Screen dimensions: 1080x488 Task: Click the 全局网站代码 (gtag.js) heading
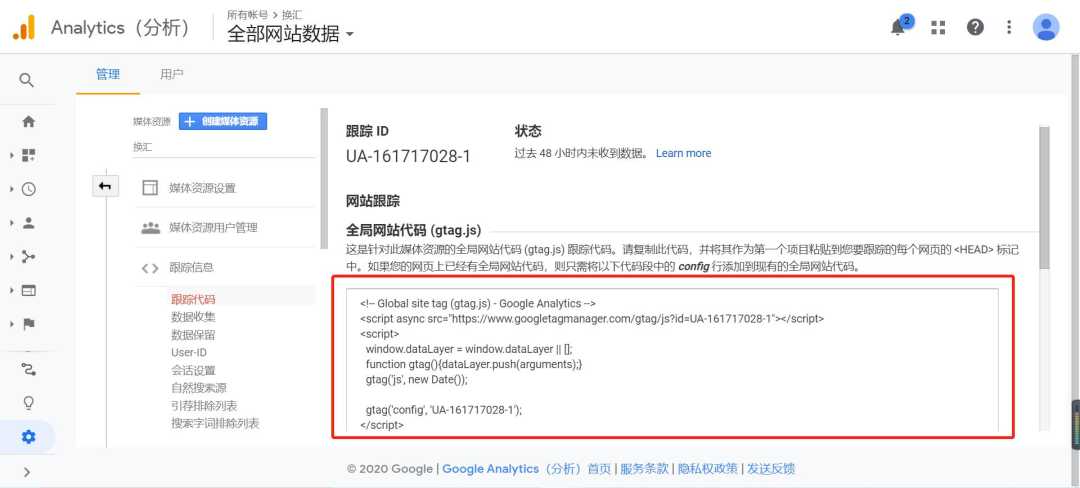tap(413, 230)
